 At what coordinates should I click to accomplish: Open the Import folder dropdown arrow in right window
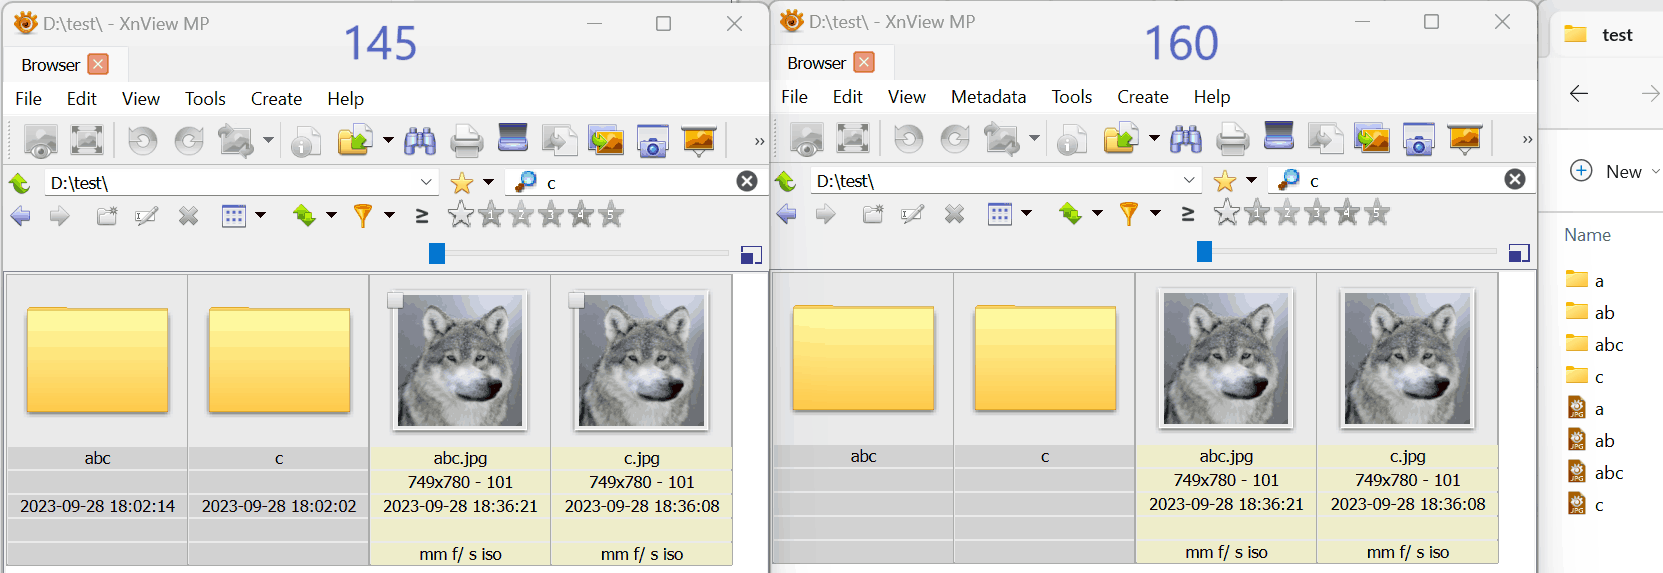[x=1154, y=139]
